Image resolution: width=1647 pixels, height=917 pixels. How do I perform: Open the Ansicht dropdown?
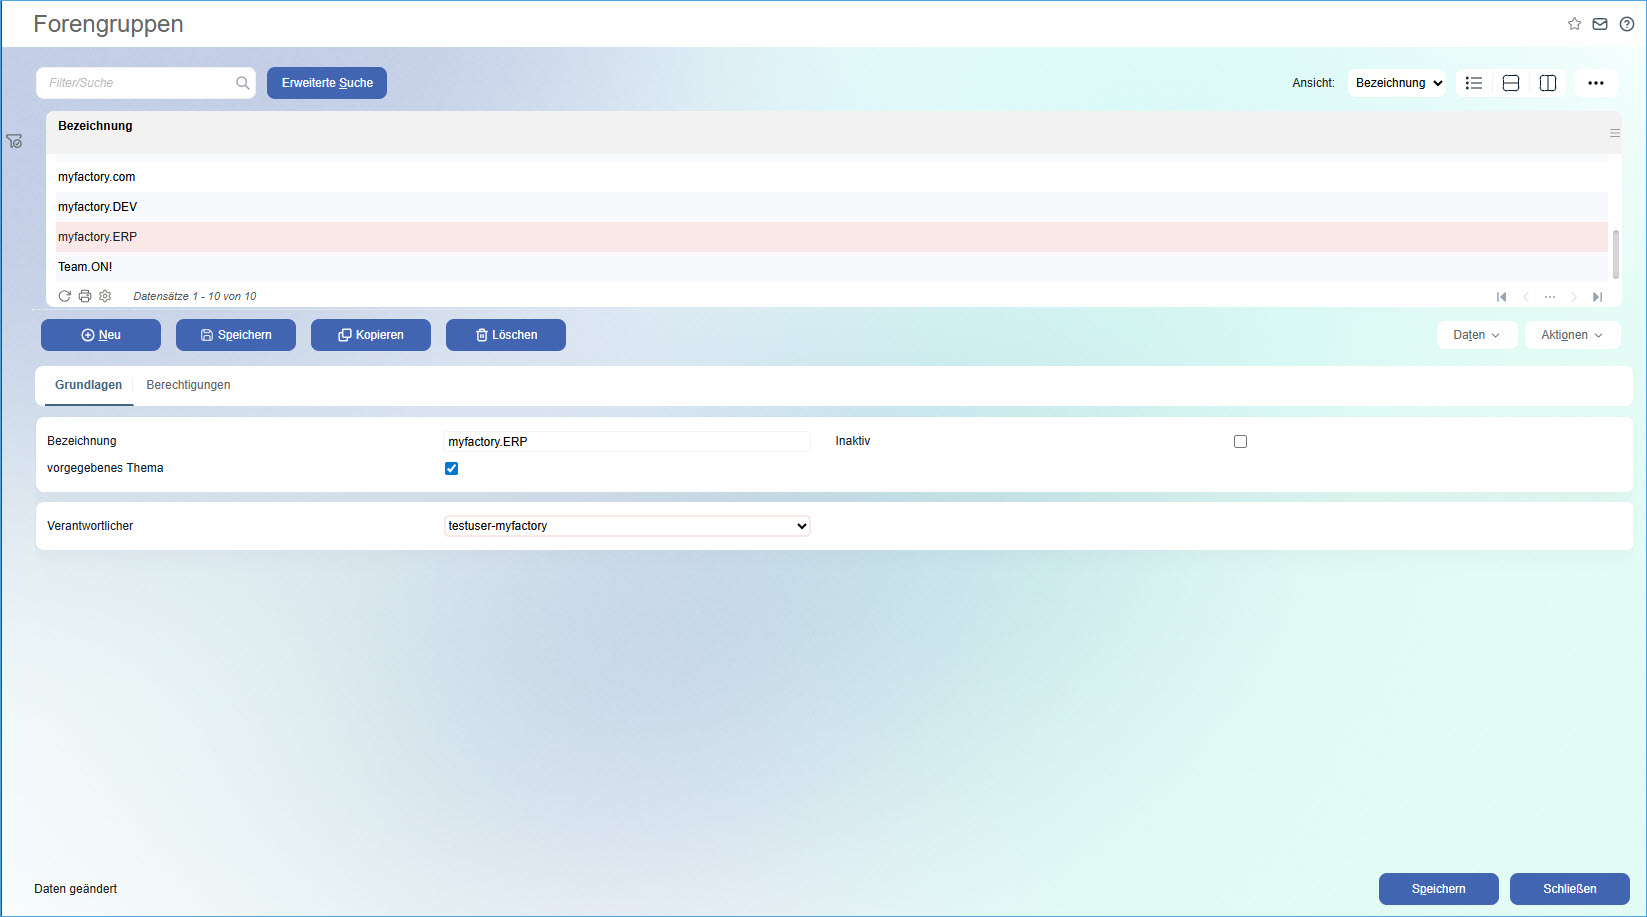(x=1398, y=83)
